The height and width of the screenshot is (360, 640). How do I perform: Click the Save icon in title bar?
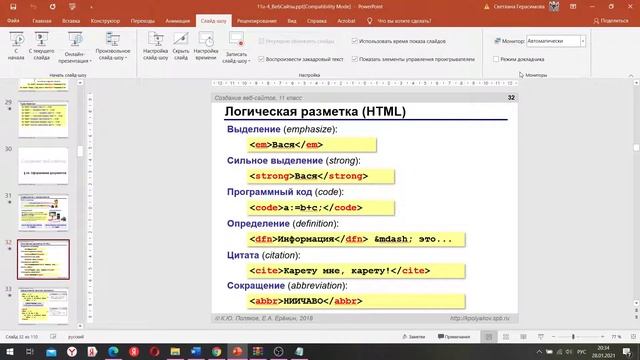click(13, 7)
